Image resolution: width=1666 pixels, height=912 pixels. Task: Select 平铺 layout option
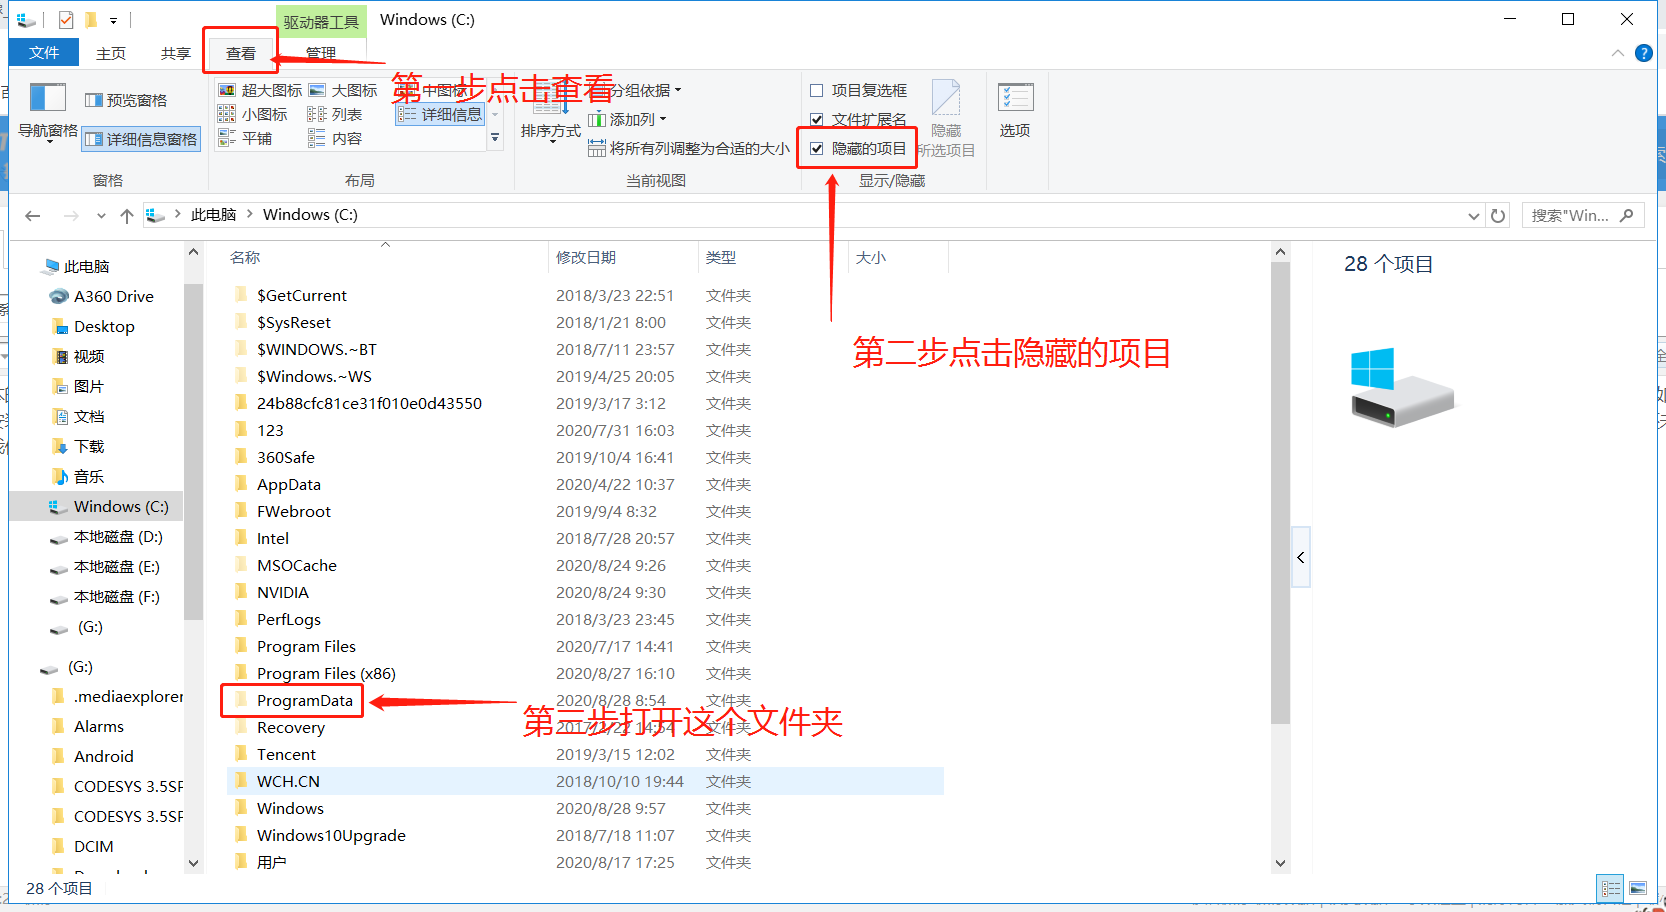pyautogui.click(x=245, y=138)
